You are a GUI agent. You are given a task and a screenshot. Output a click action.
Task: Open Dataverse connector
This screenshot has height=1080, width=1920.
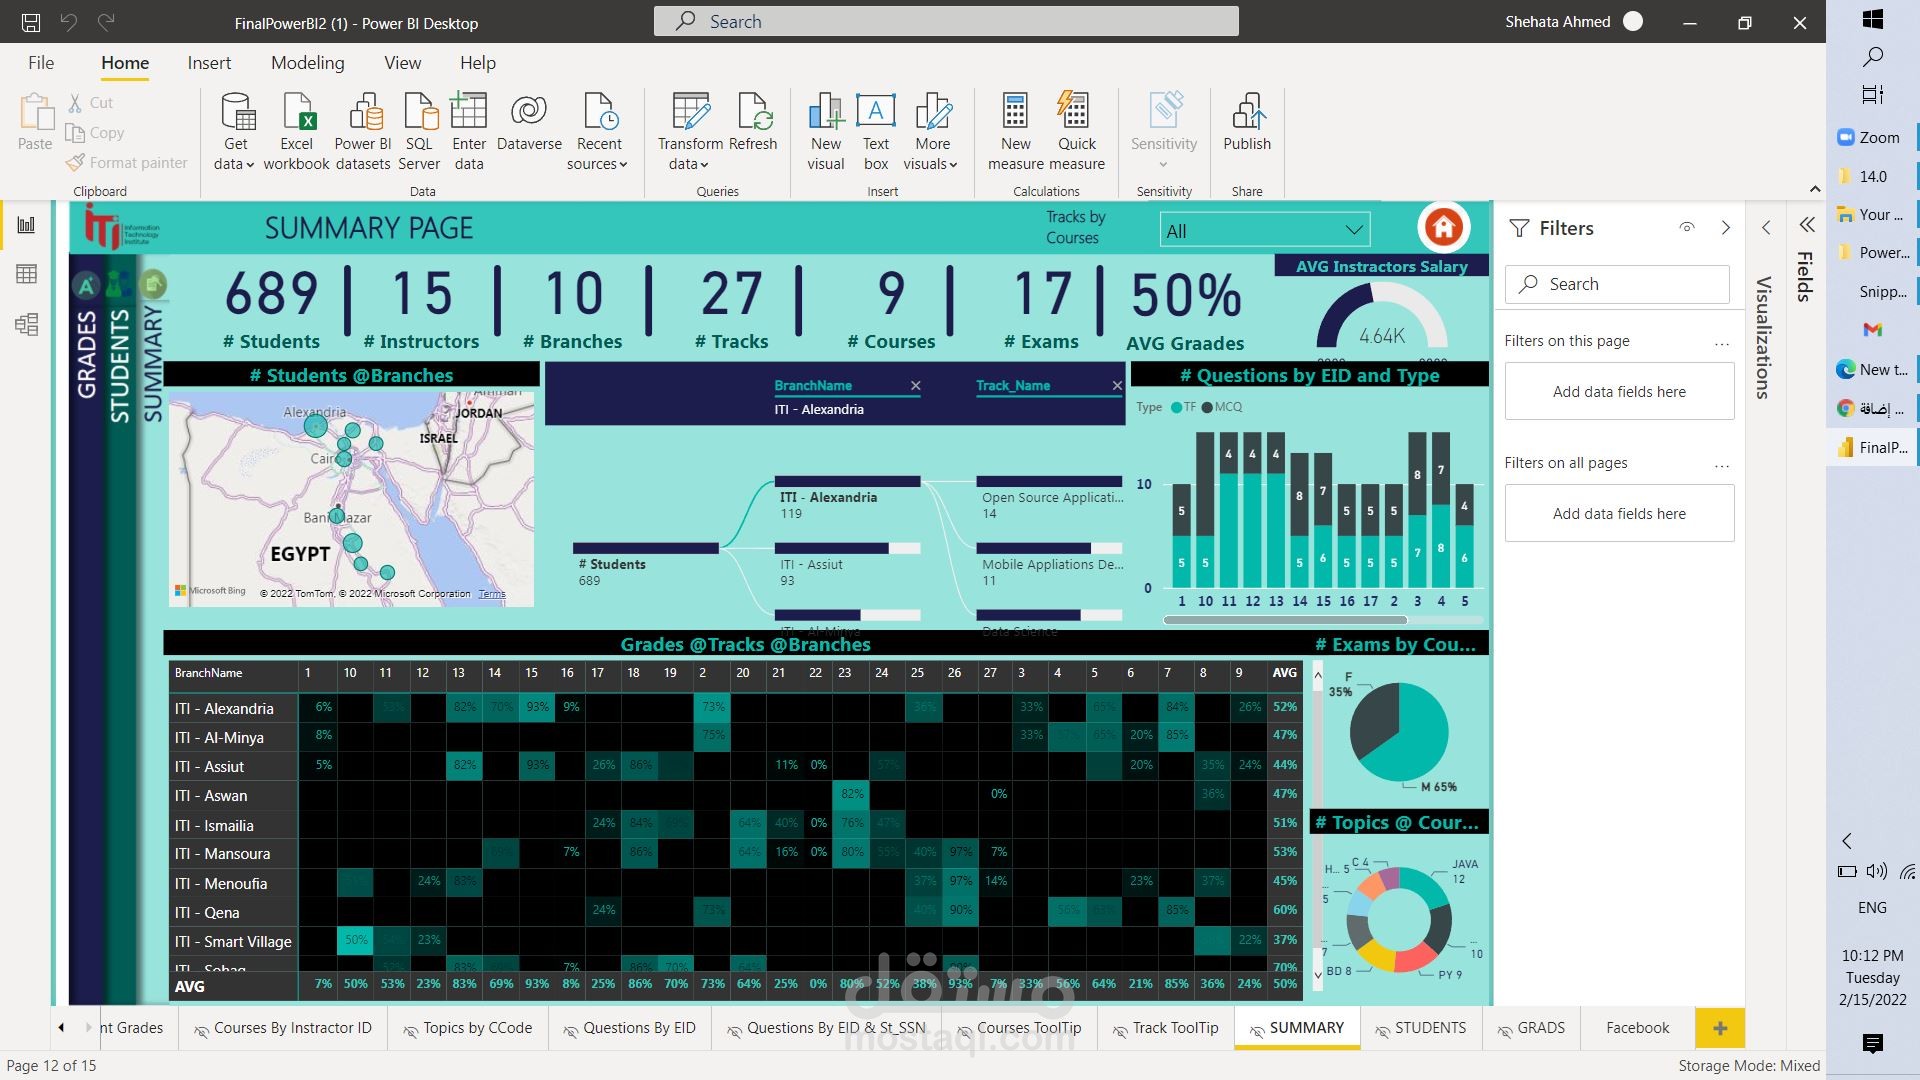tap(529, 122)
